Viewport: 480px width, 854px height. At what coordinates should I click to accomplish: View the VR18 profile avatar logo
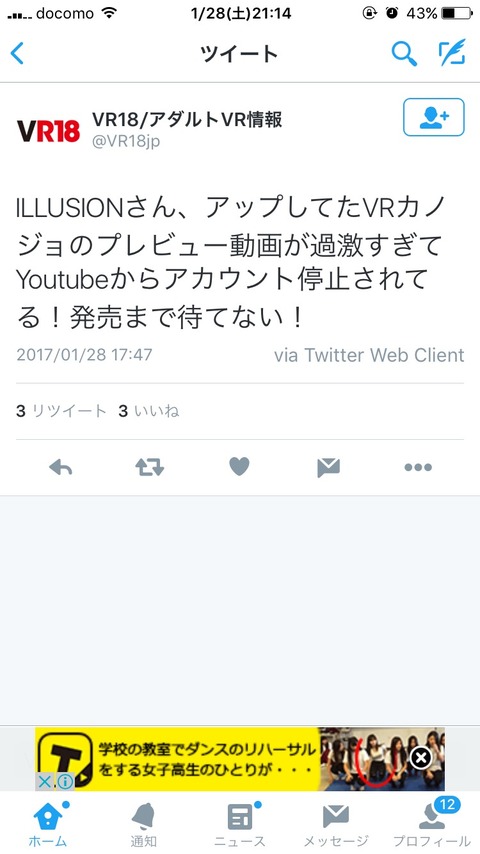point(48,131)
